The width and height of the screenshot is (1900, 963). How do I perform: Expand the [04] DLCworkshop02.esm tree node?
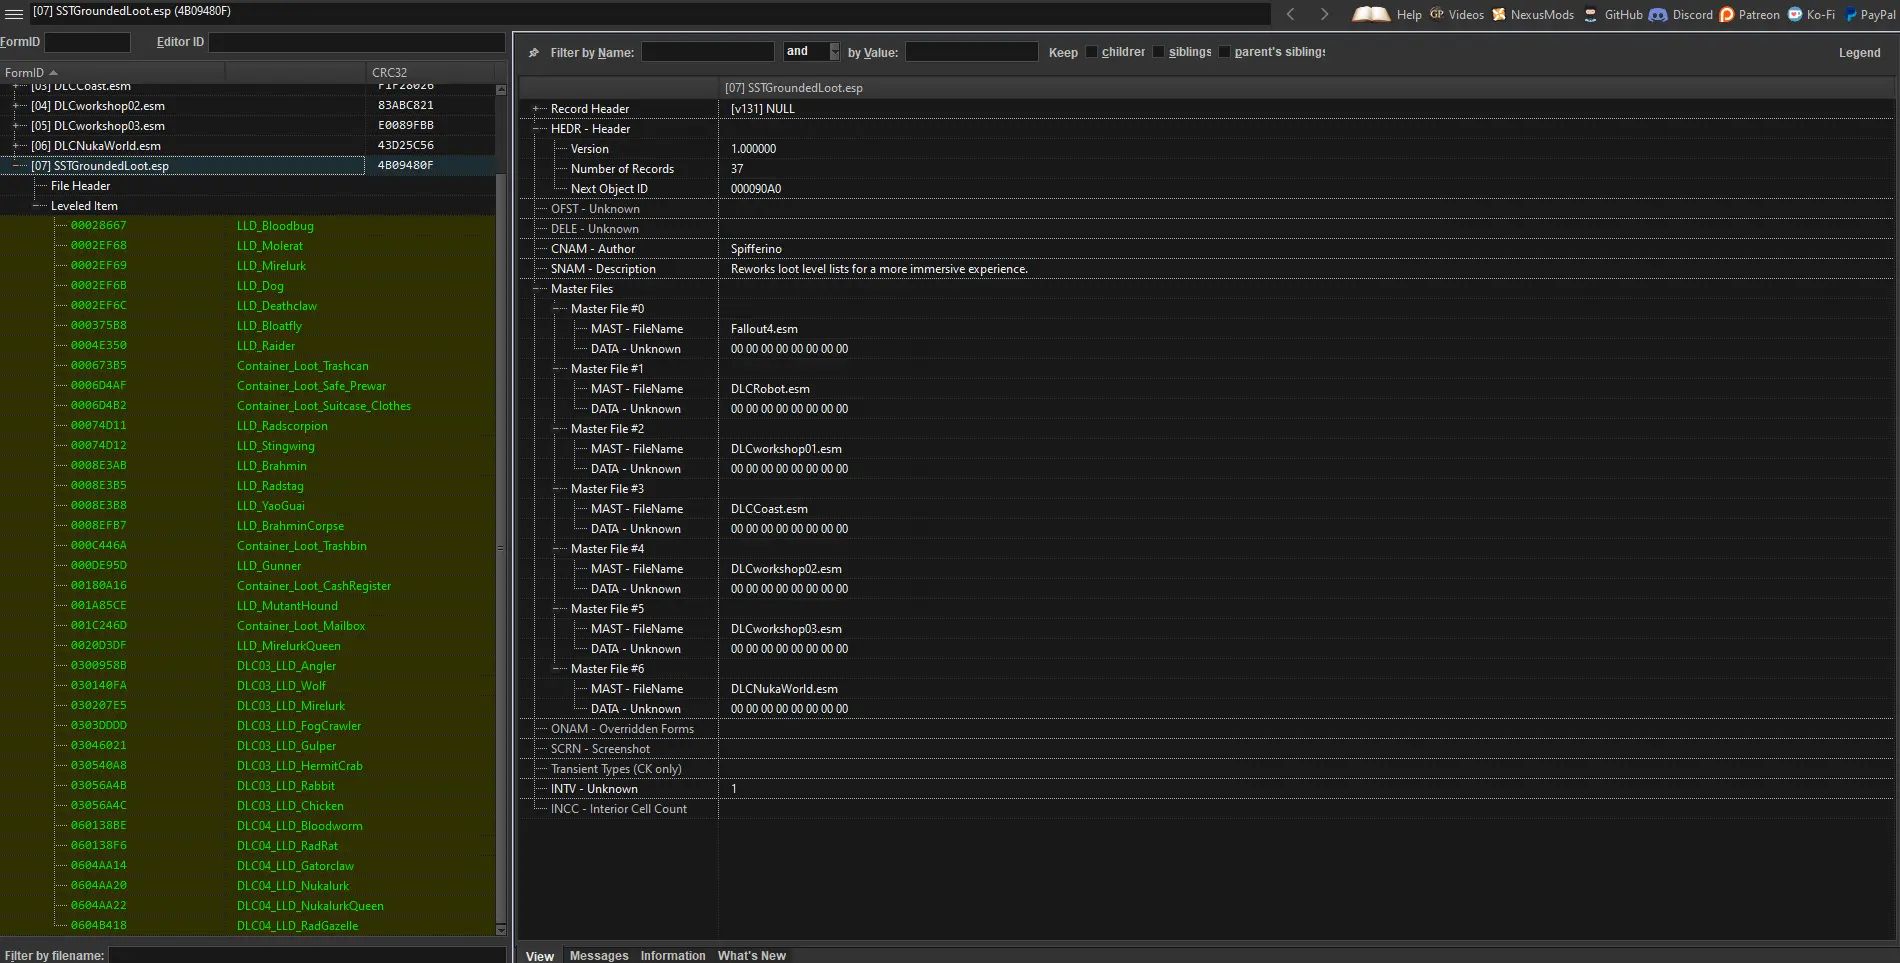tap(16, 106)
